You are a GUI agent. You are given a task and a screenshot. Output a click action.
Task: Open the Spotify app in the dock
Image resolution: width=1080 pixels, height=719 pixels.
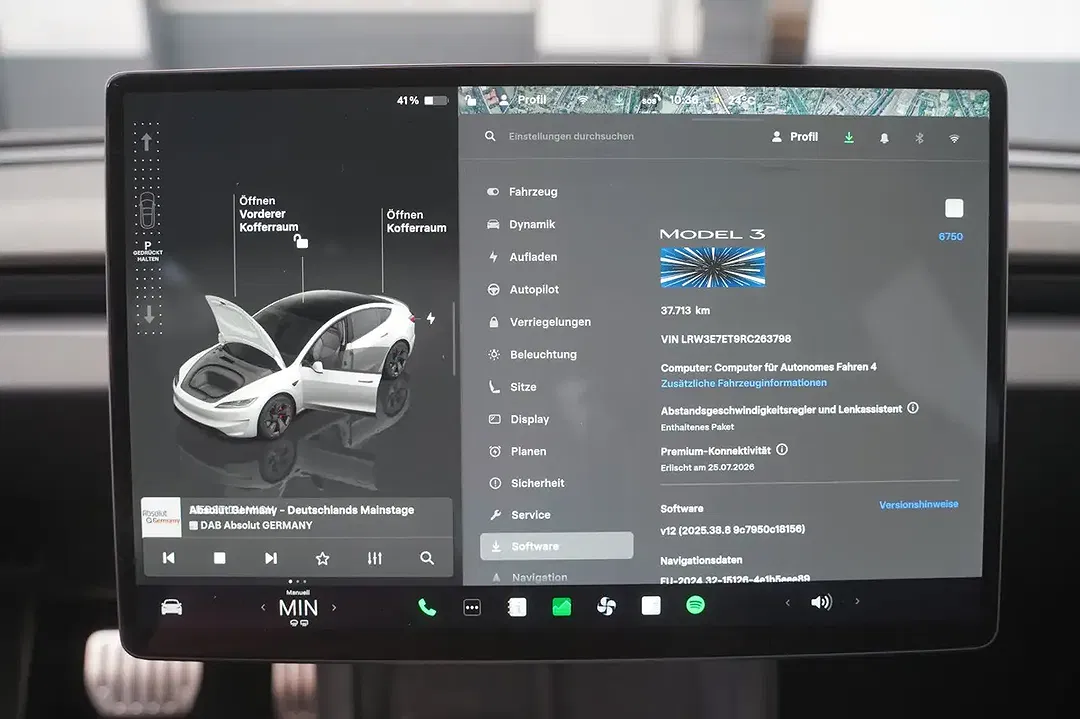696,605
